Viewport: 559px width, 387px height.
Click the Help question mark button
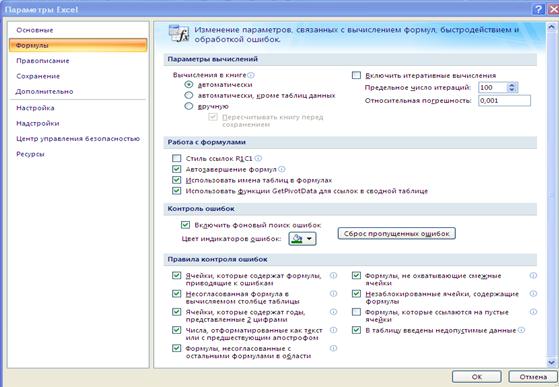pyautogui.click(x=538, y=10)
